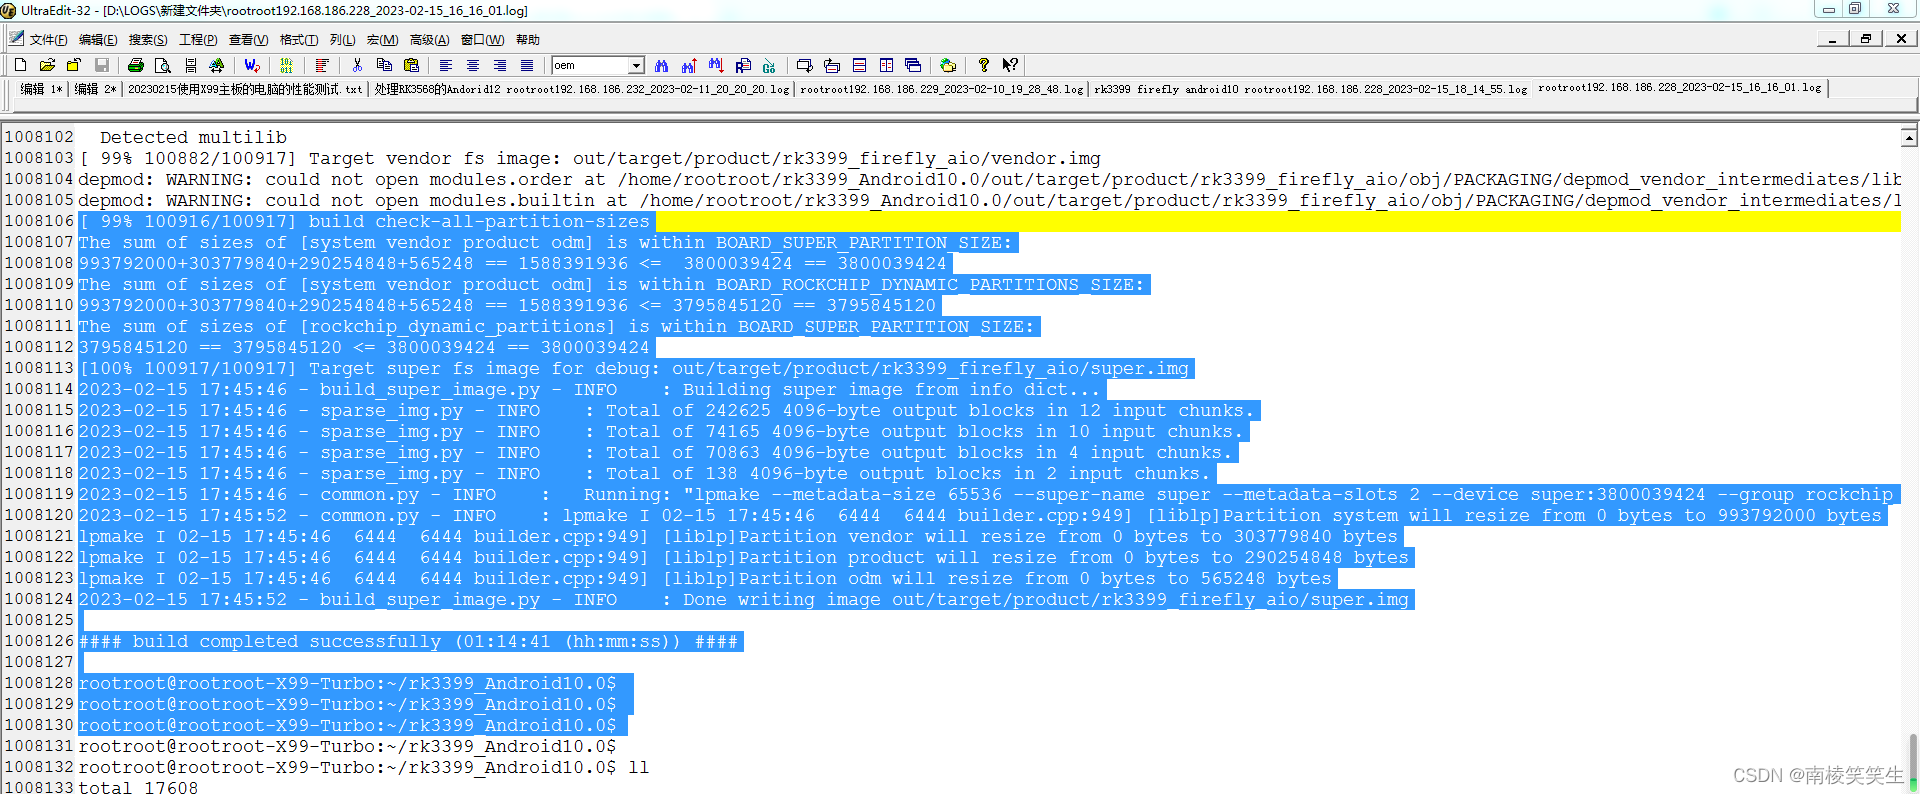1920x794 pixels.
Task: Click the yellow question mark Help icon
Action: [984, 65]
